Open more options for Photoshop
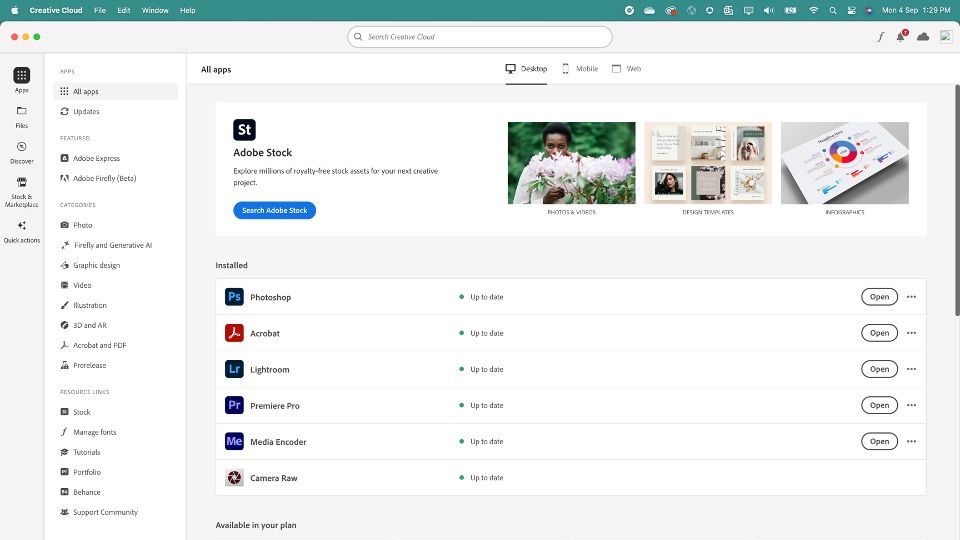This screenshot has height=540, width=960. 912,297
